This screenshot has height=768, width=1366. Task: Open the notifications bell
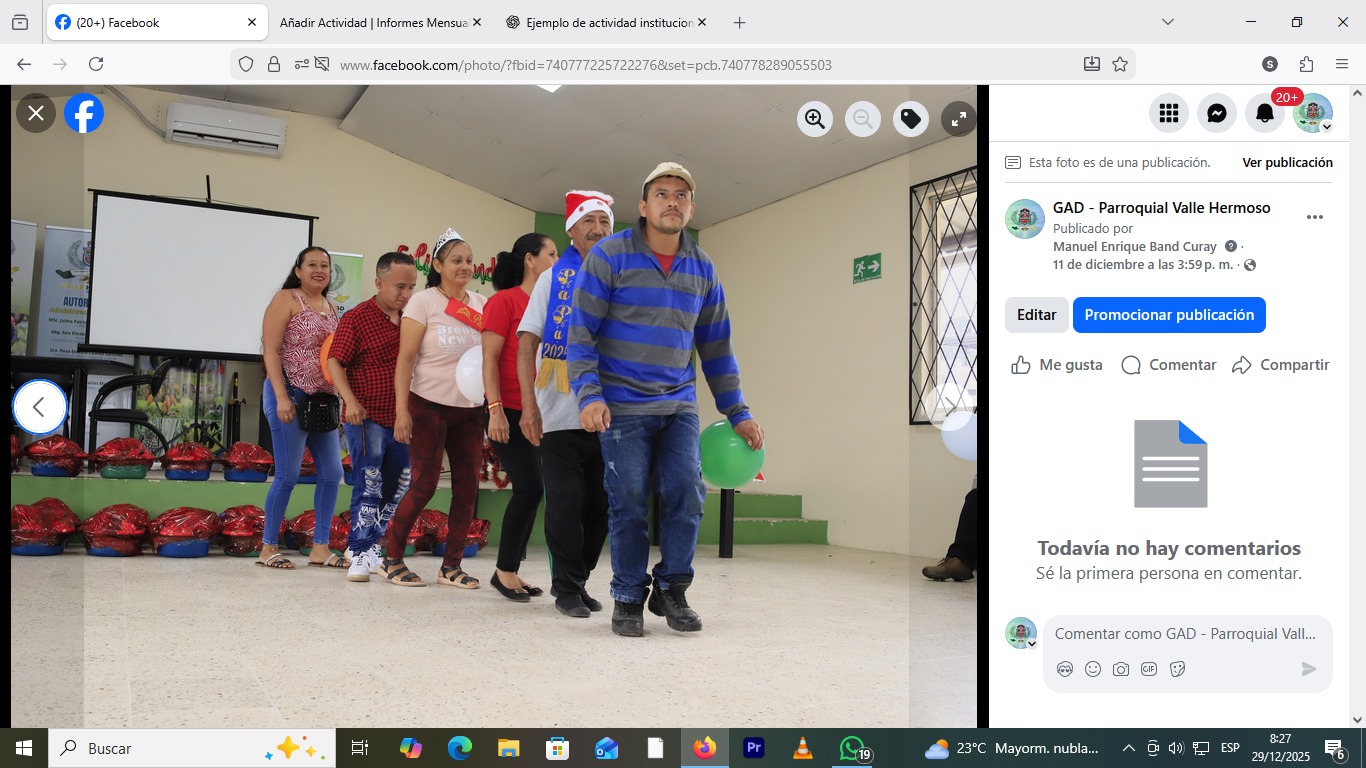(x=1264, y=114)
